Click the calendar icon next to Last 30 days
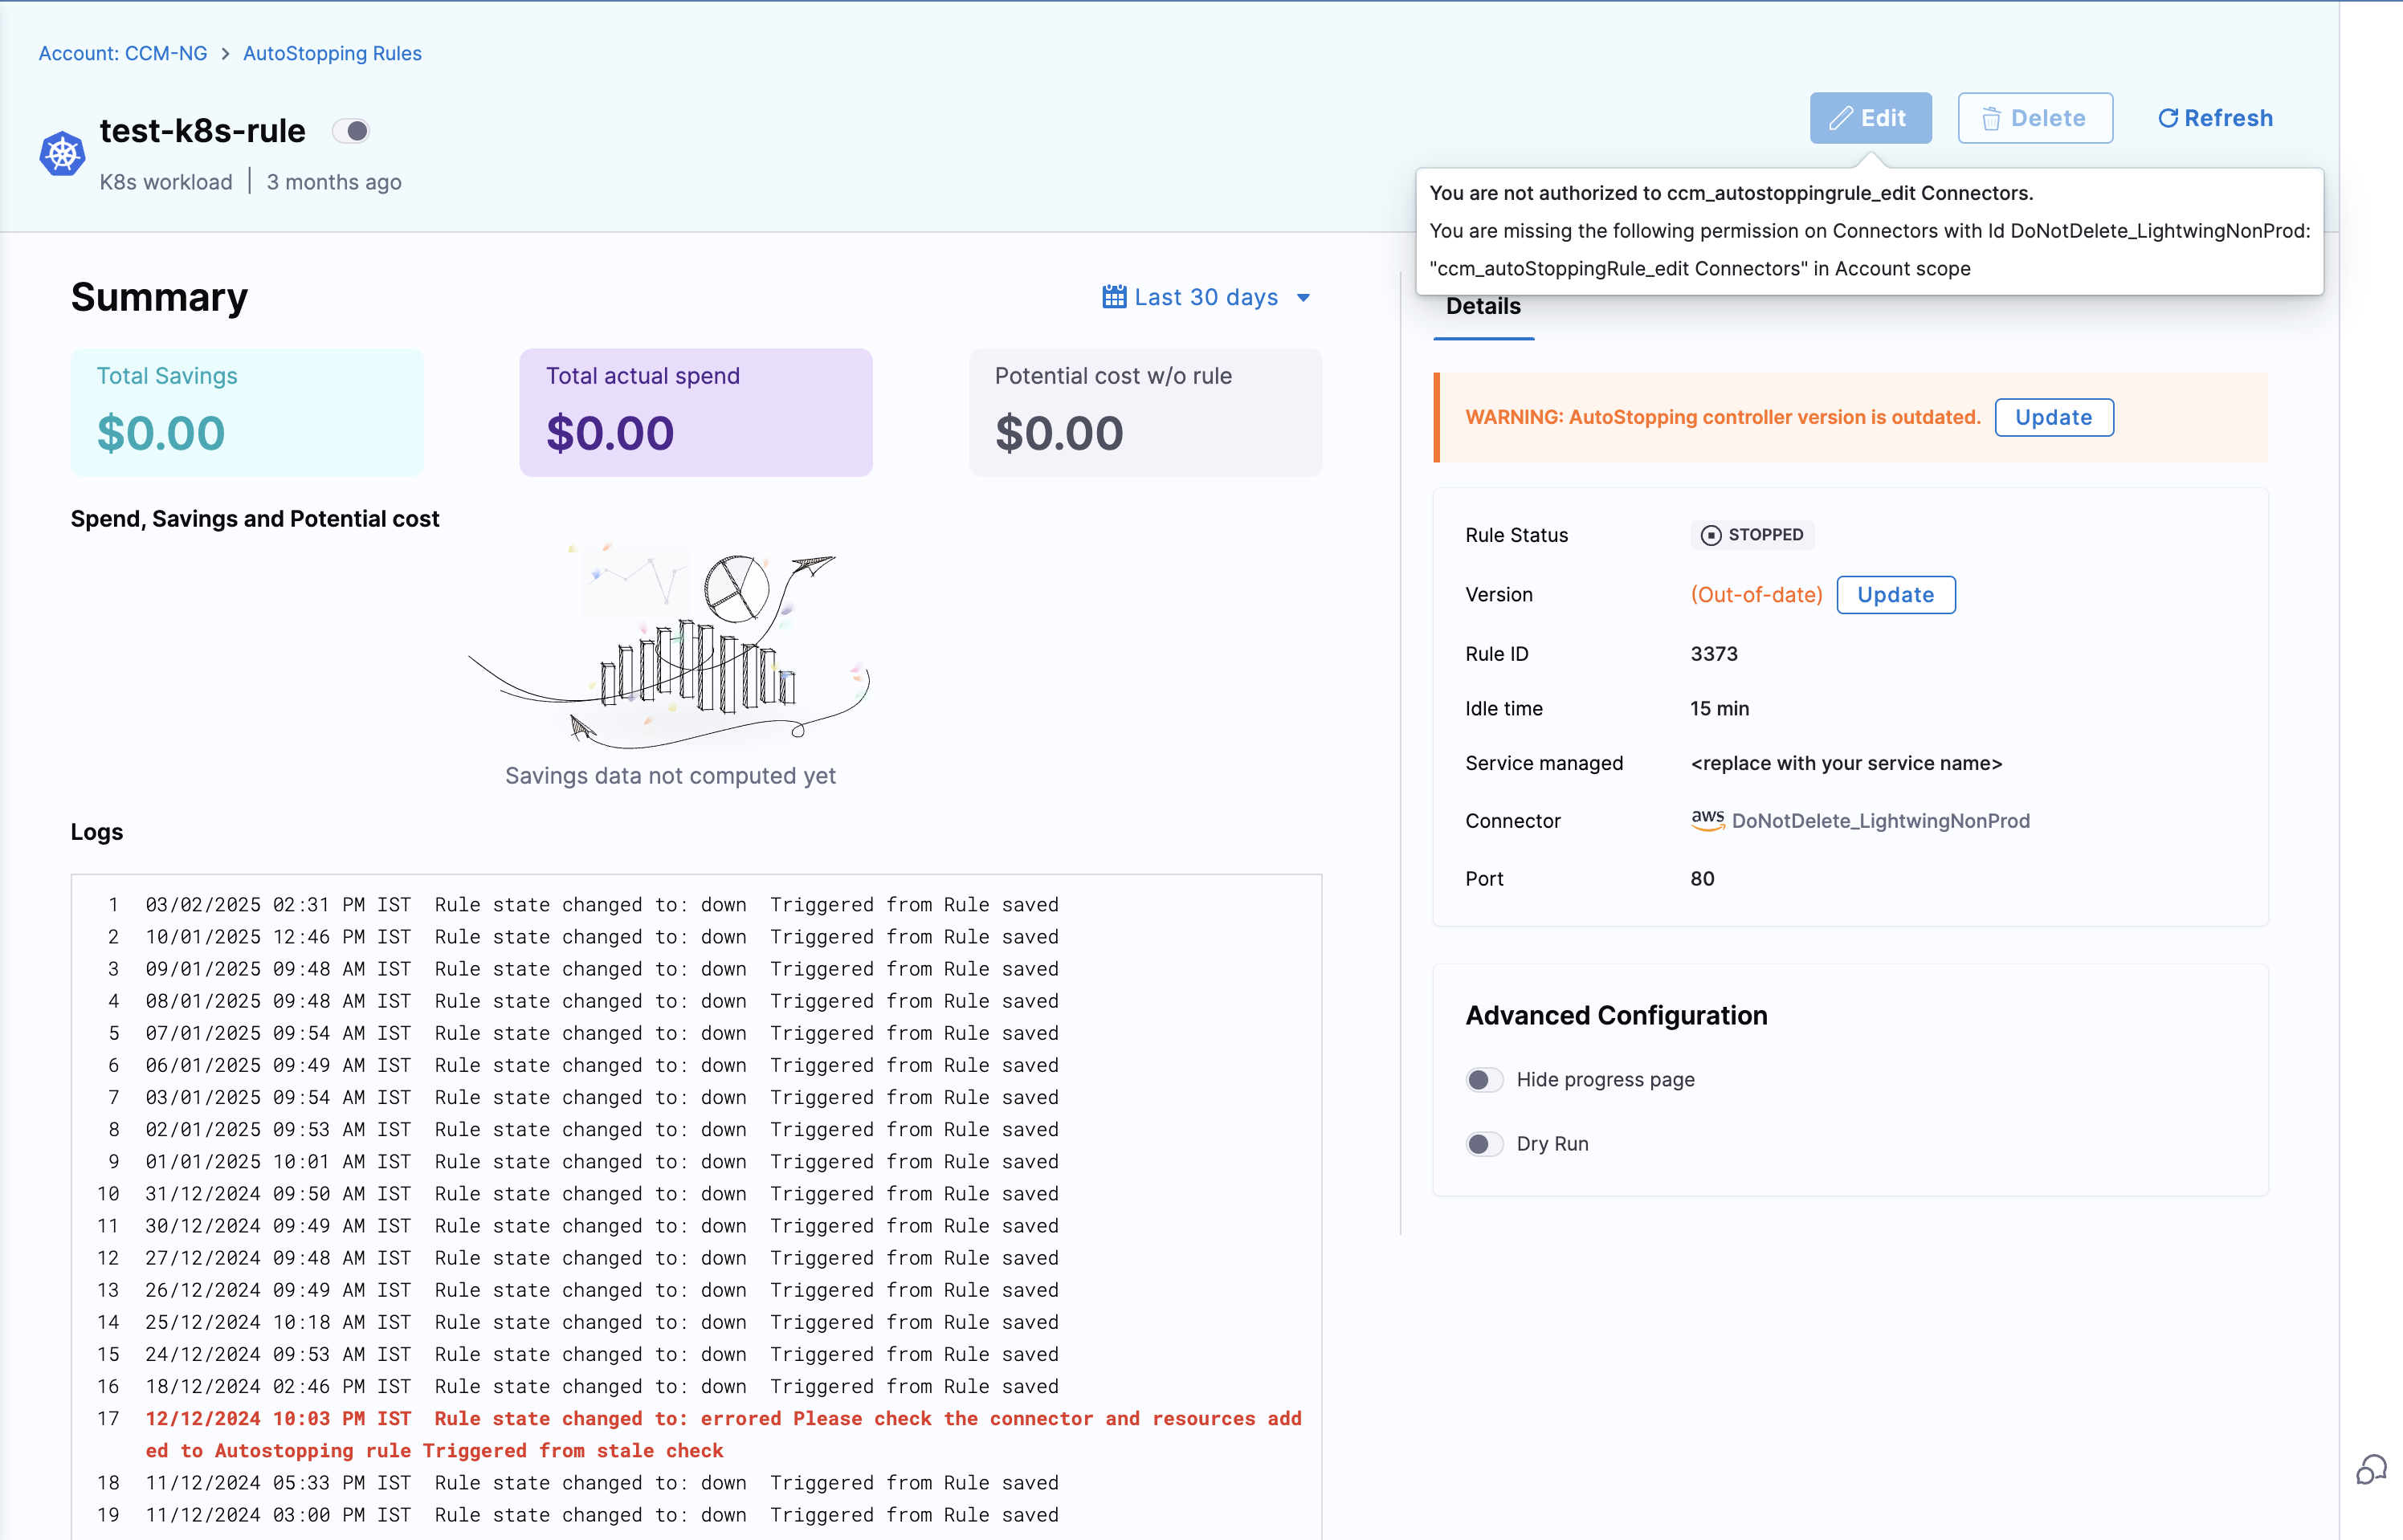This screenshot has width=2403, height=1540. pos(1114,297)
